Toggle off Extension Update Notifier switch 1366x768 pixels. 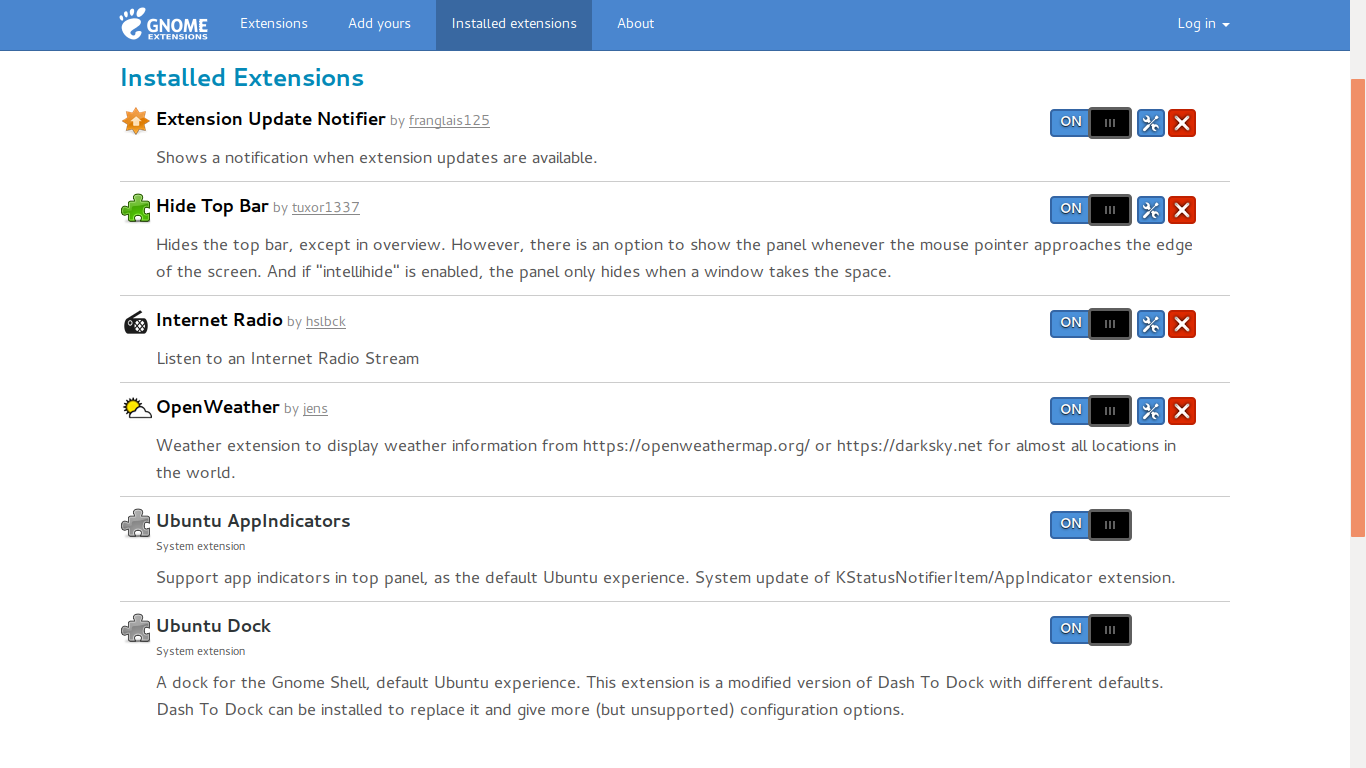point(1091,123)
